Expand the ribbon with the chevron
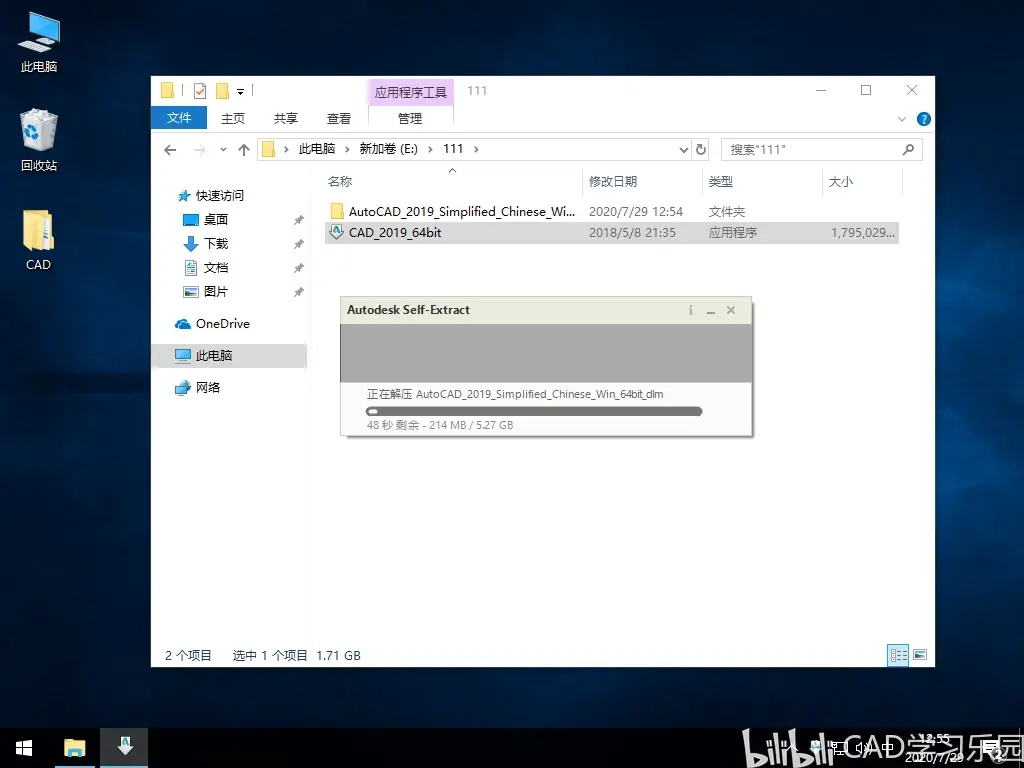1024x768 pixels. click(x=902, y=119)
